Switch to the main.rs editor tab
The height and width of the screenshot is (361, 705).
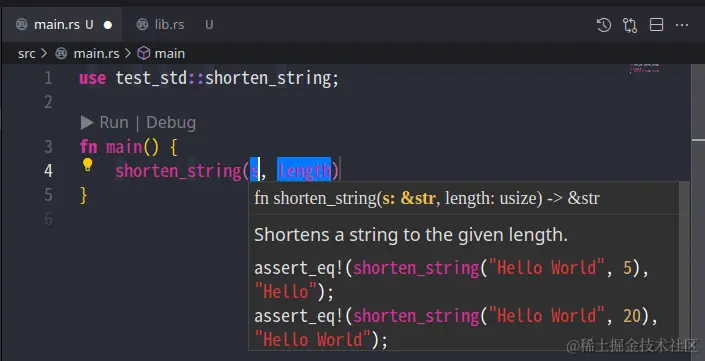tap(63, 25)
